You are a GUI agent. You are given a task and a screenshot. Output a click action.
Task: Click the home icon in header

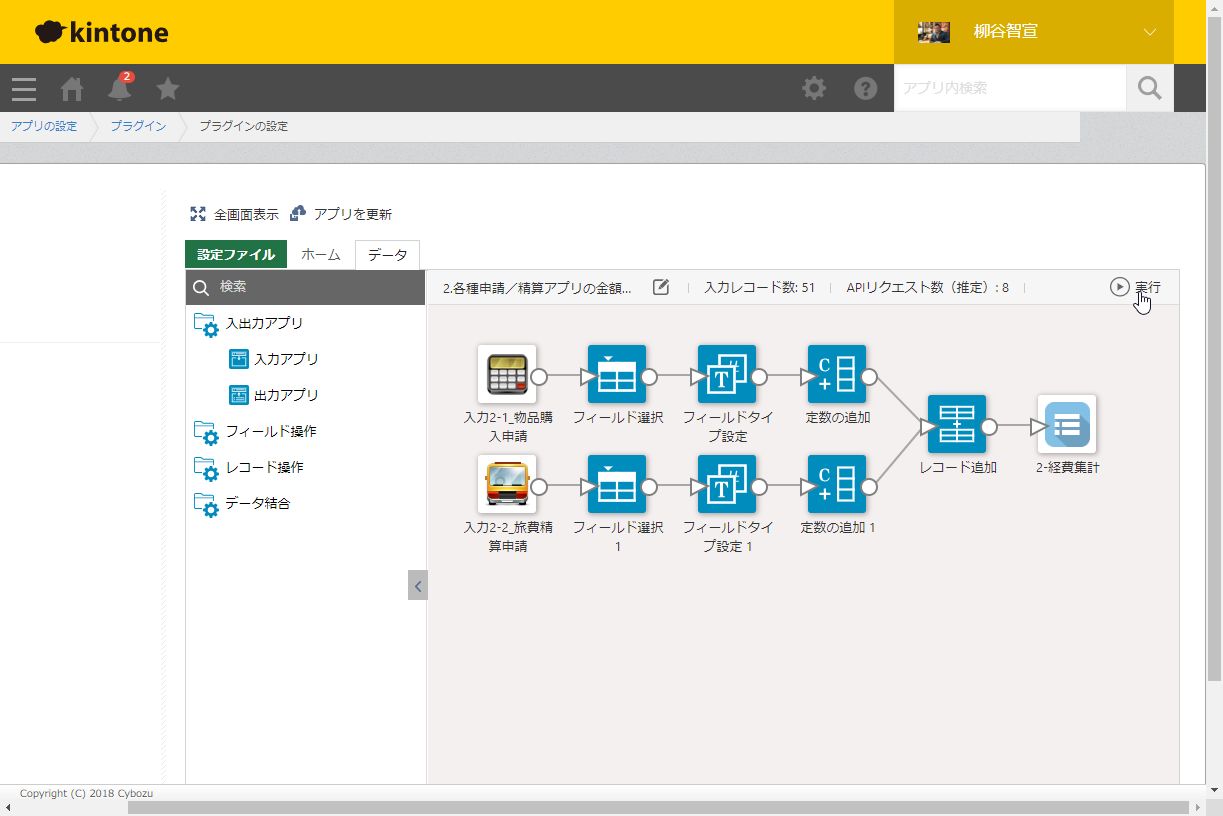point(72,89)
